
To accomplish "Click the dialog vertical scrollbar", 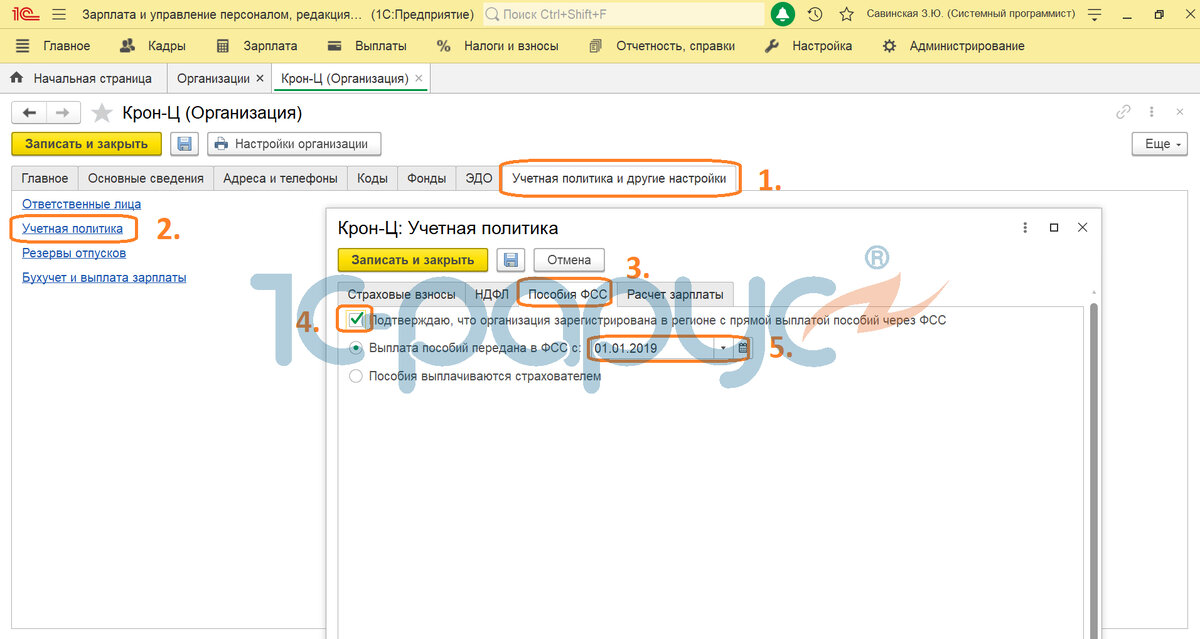I will 1092,470.
